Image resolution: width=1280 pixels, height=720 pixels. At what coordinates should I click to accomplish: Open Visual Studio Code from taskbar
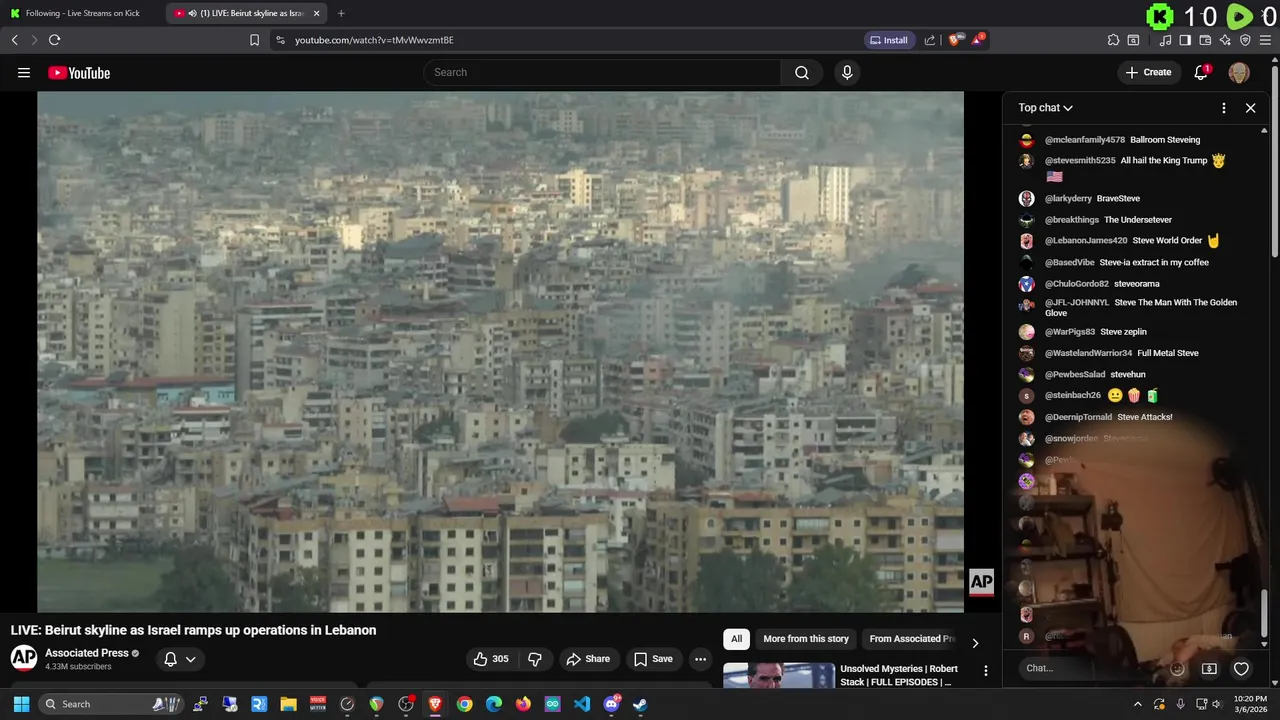tap(582, 704)
